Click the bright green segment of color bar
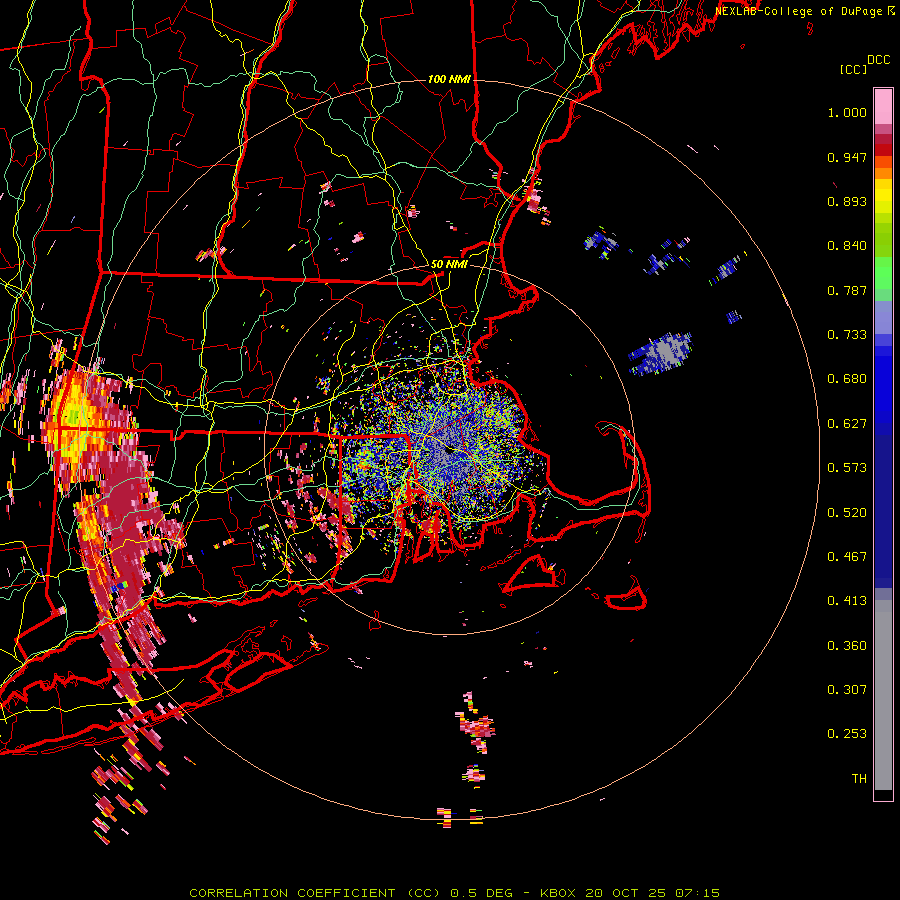Viewport: 900px width, 900px height. point(883,273)
